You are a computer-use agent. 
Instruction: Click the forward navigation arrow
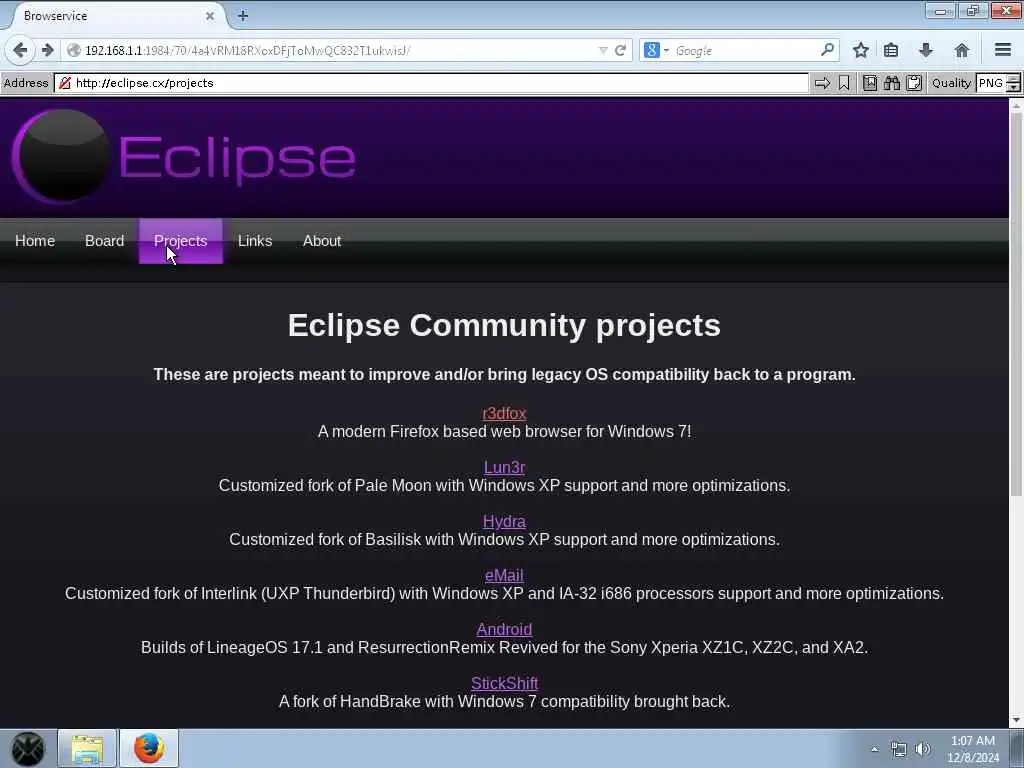tap(47, 50)
